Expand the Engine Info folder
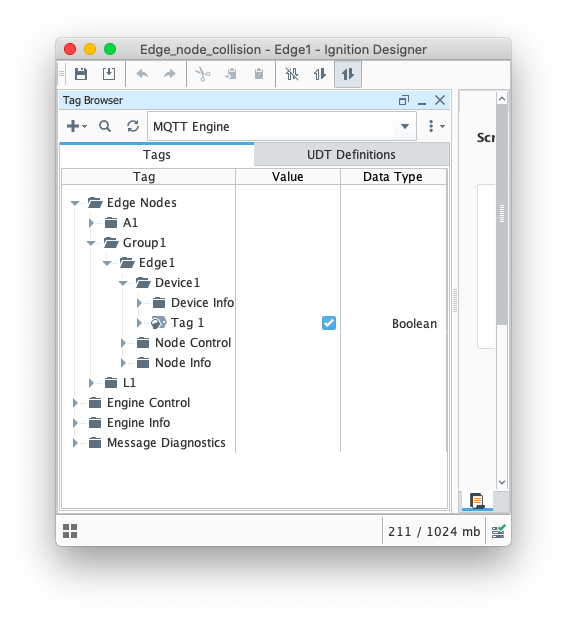The height and width of the screenshot is (620, 567). click(75, 423)
